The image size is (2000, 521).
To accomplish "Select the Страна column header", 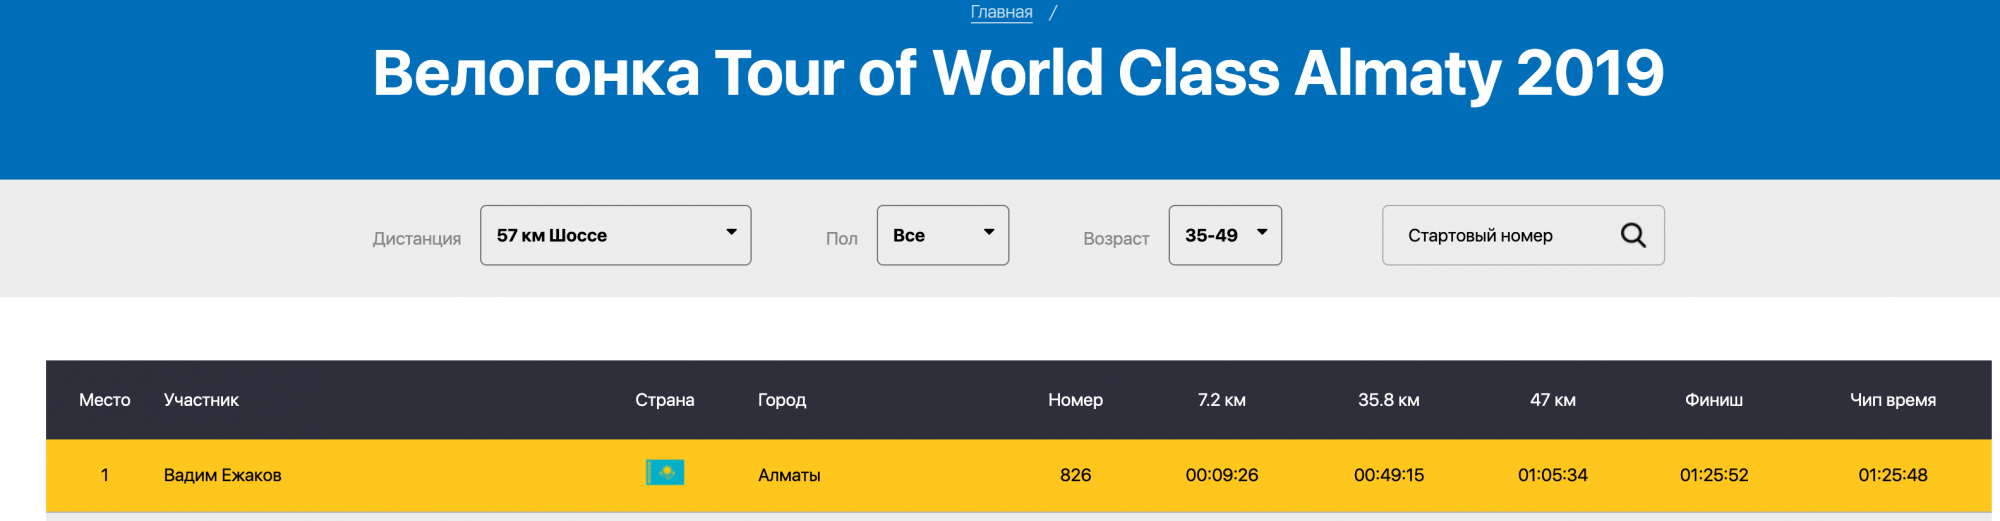I will (664, 400).
